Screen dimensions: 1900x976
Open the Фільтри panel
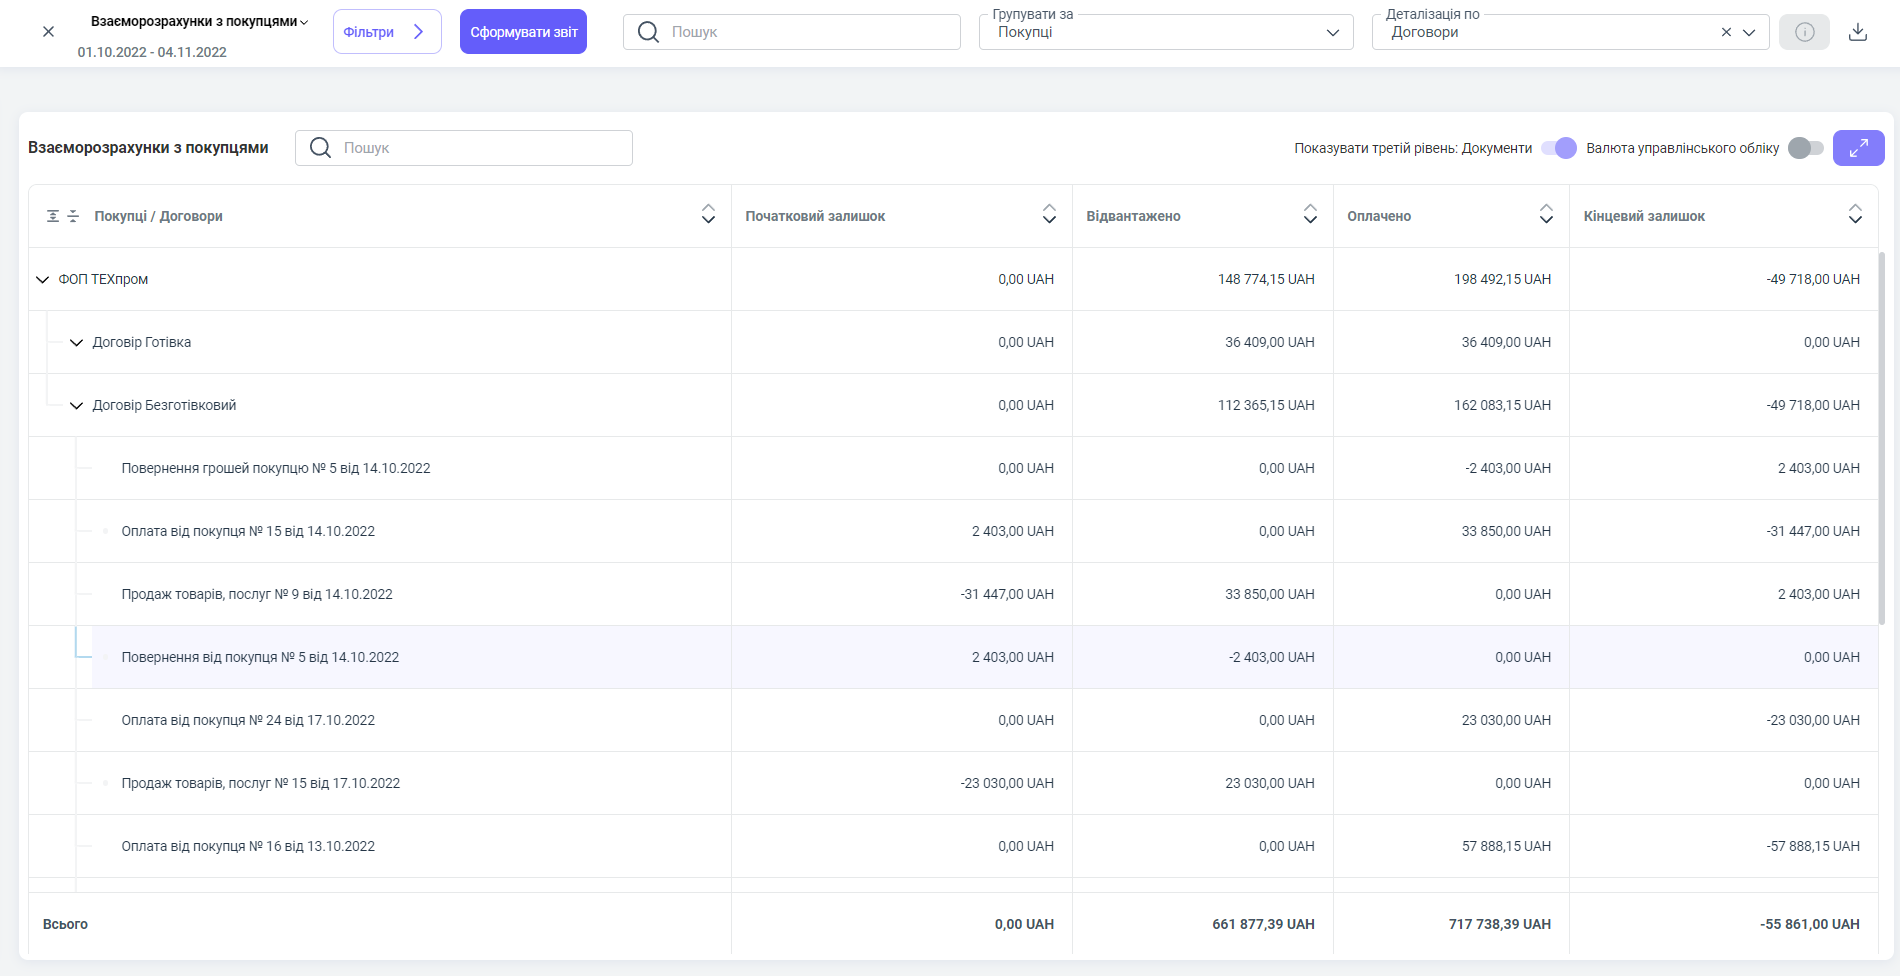[x=386, y=32]
